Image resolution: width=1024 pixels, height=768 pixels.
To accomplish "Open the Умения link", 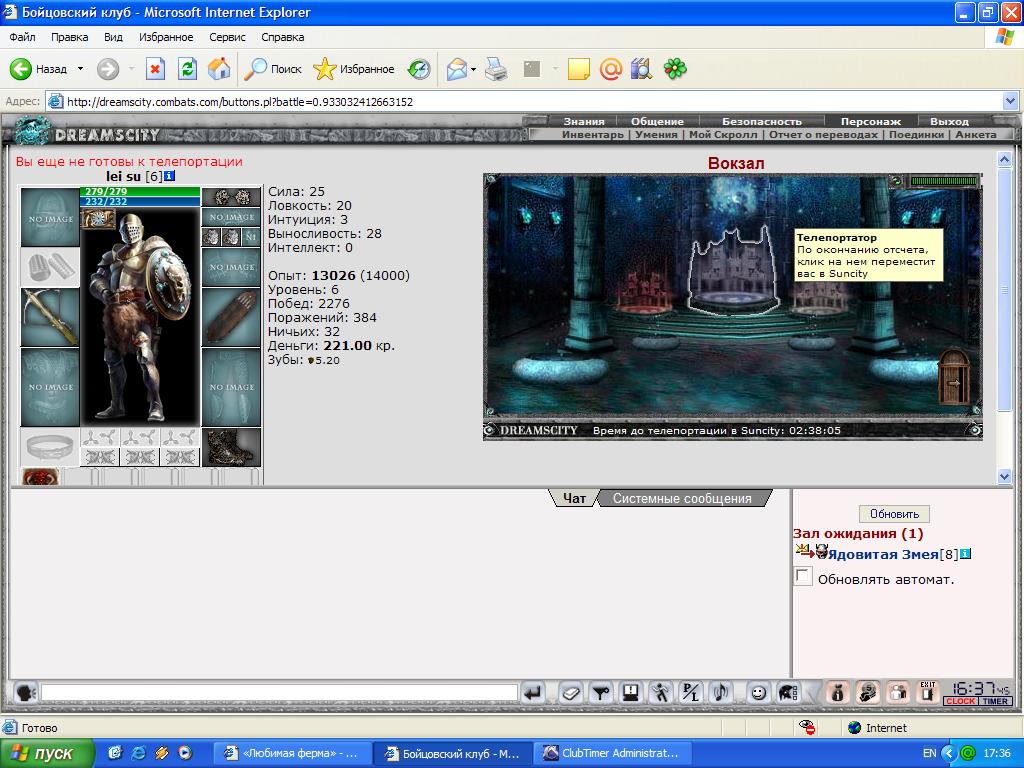I will (656, 135).
